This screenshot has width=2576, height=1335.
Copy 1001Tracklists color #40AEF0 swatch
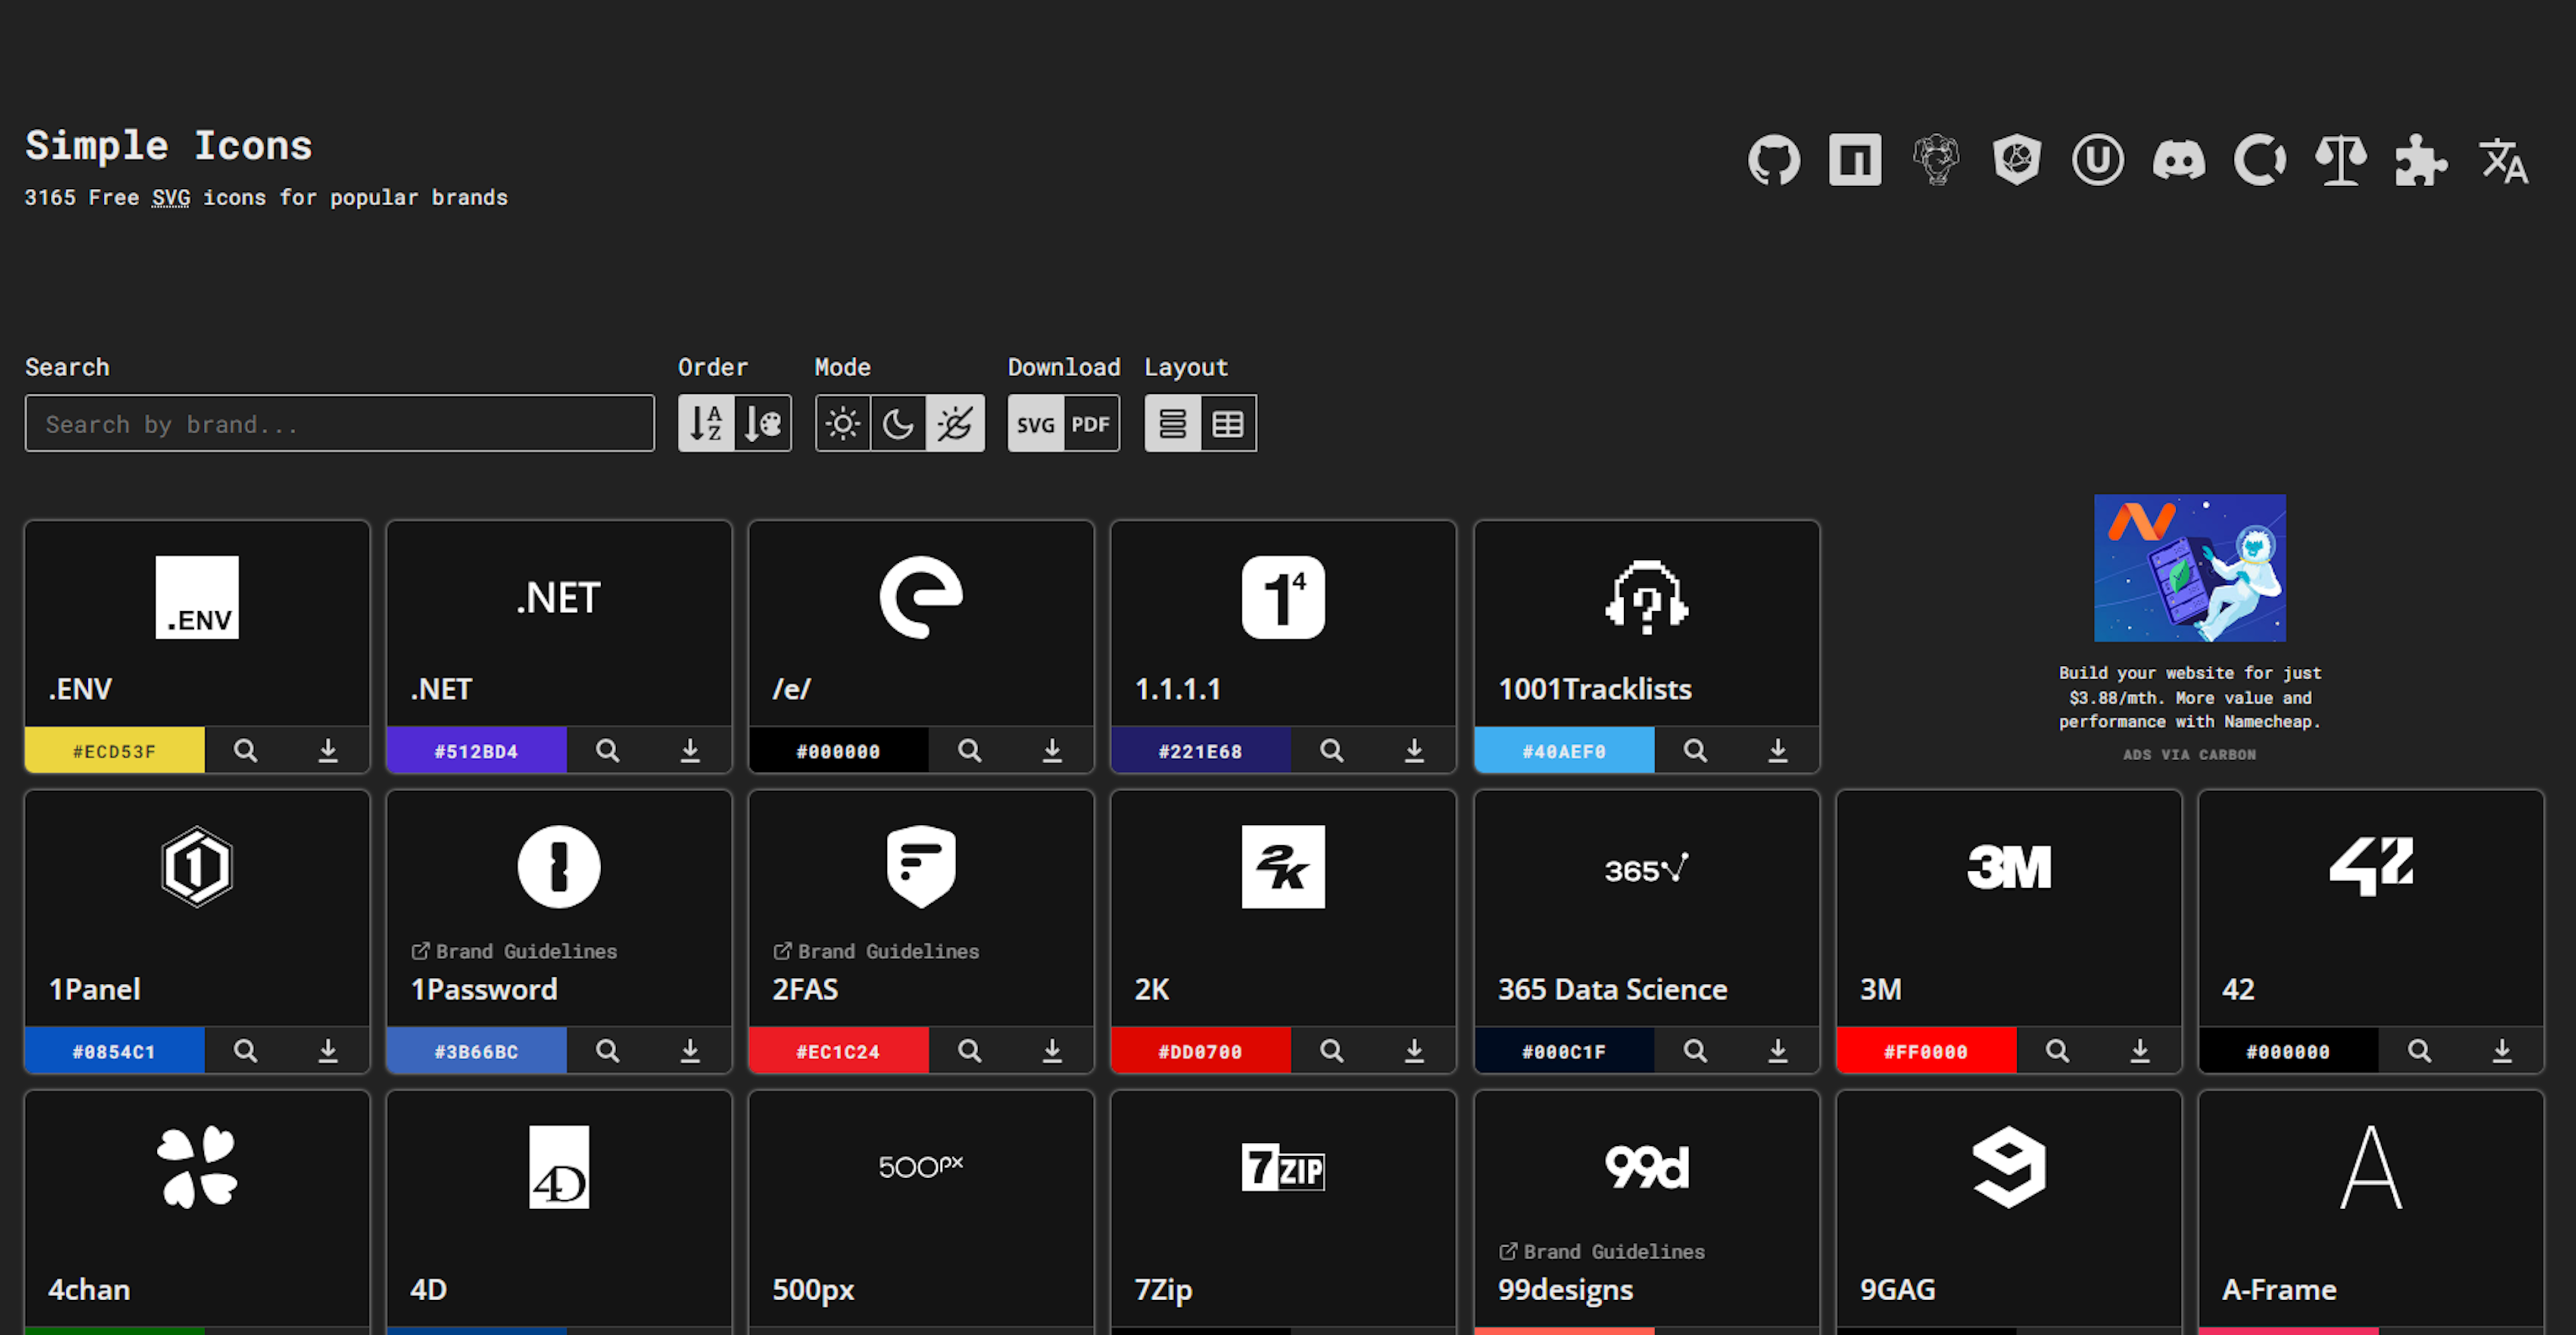(x=1564, y=751)
